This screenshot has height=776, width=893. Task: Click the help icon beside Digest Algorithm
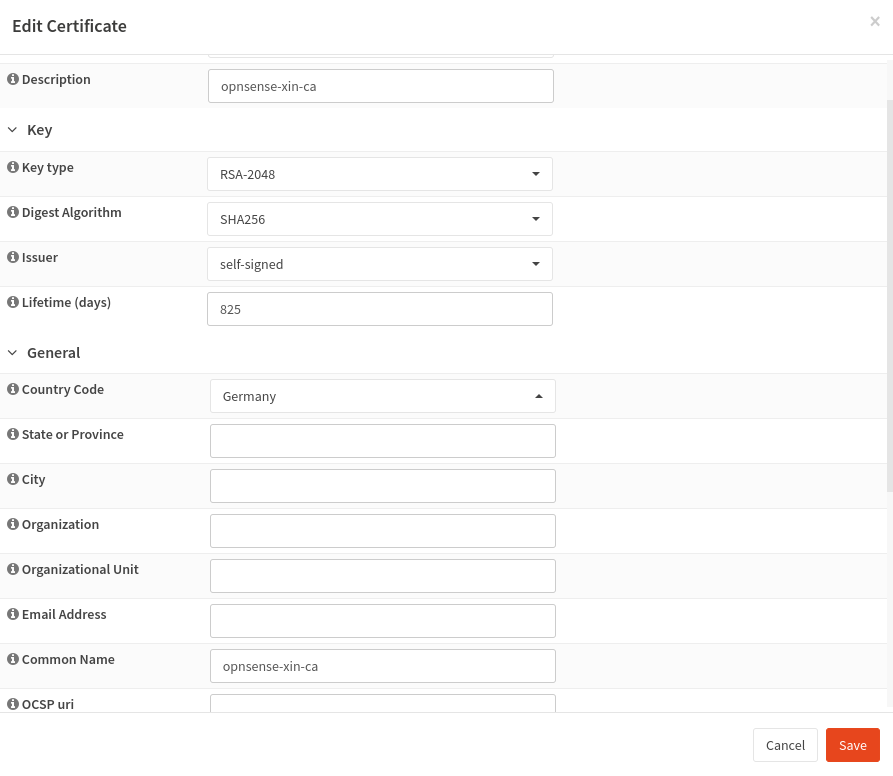[x=13, y=212]
